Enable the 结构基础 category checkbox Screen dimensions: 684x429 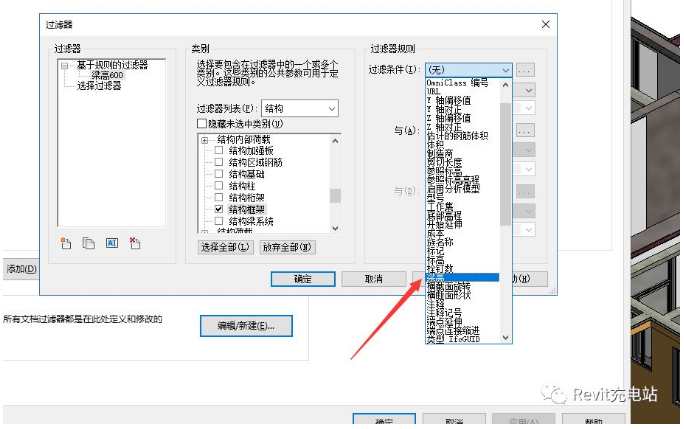[x=219, y=175]
